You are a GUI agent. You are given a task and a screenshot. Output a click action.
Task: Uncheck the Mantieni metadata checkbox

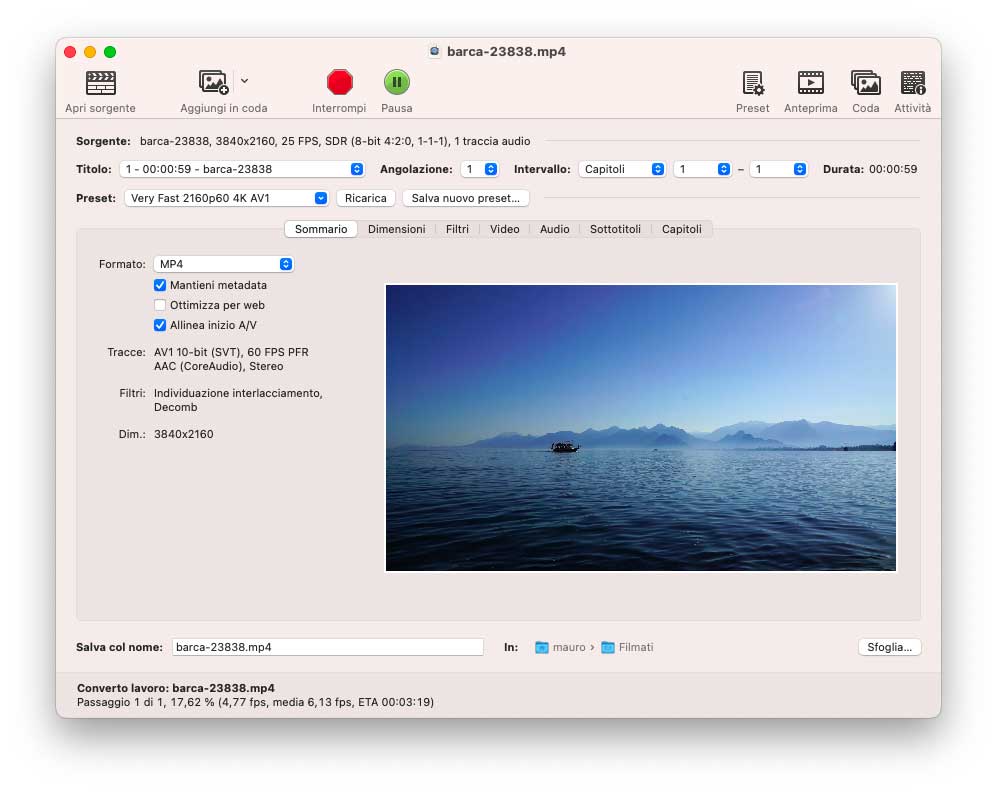(x=160, y=285)
